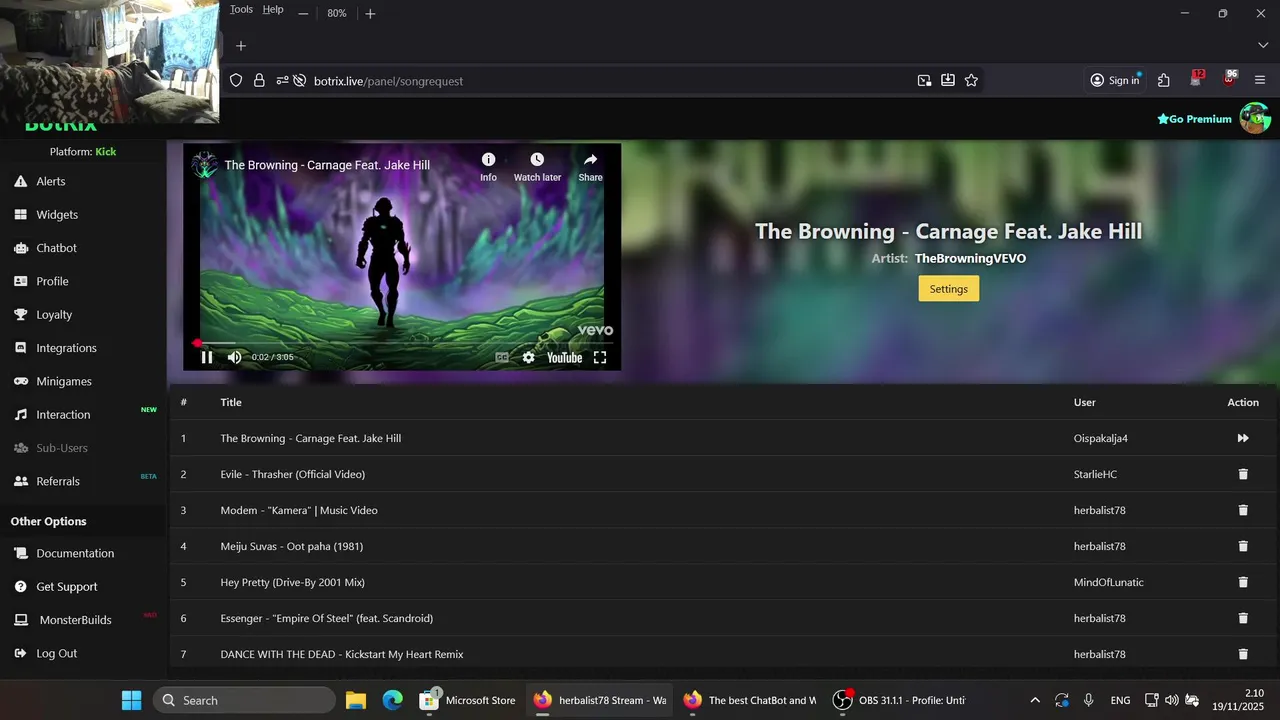Delete Essenger - Empire Of Steel entry
1280x720 pixels.
tap(1243, 618)
